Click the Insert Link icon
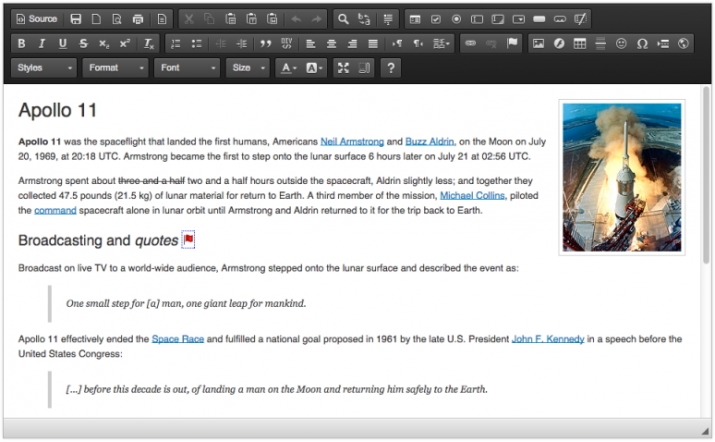This screenshot has height=442, width=715. tap(471, 44)
